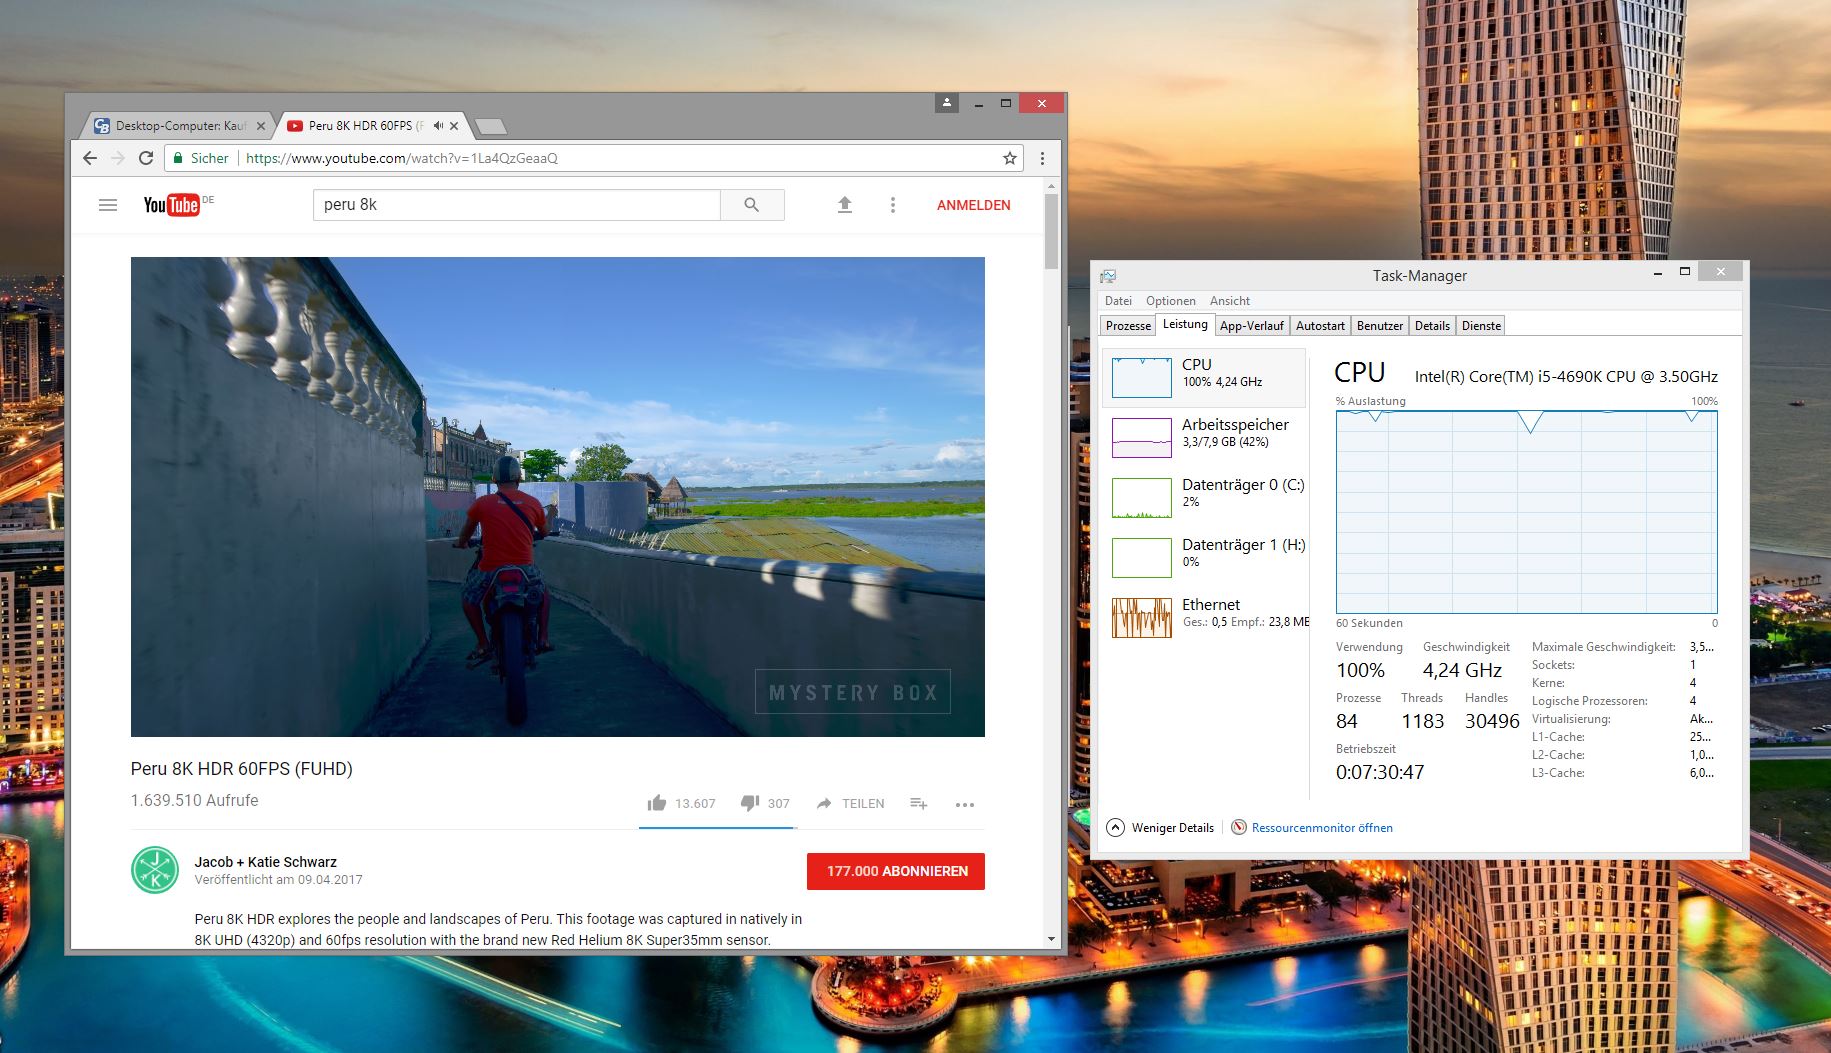The width and height of the screenshot is (1831, 1053).
Task: Go back in the Chrome browser
Action: (x=90, y=158)
